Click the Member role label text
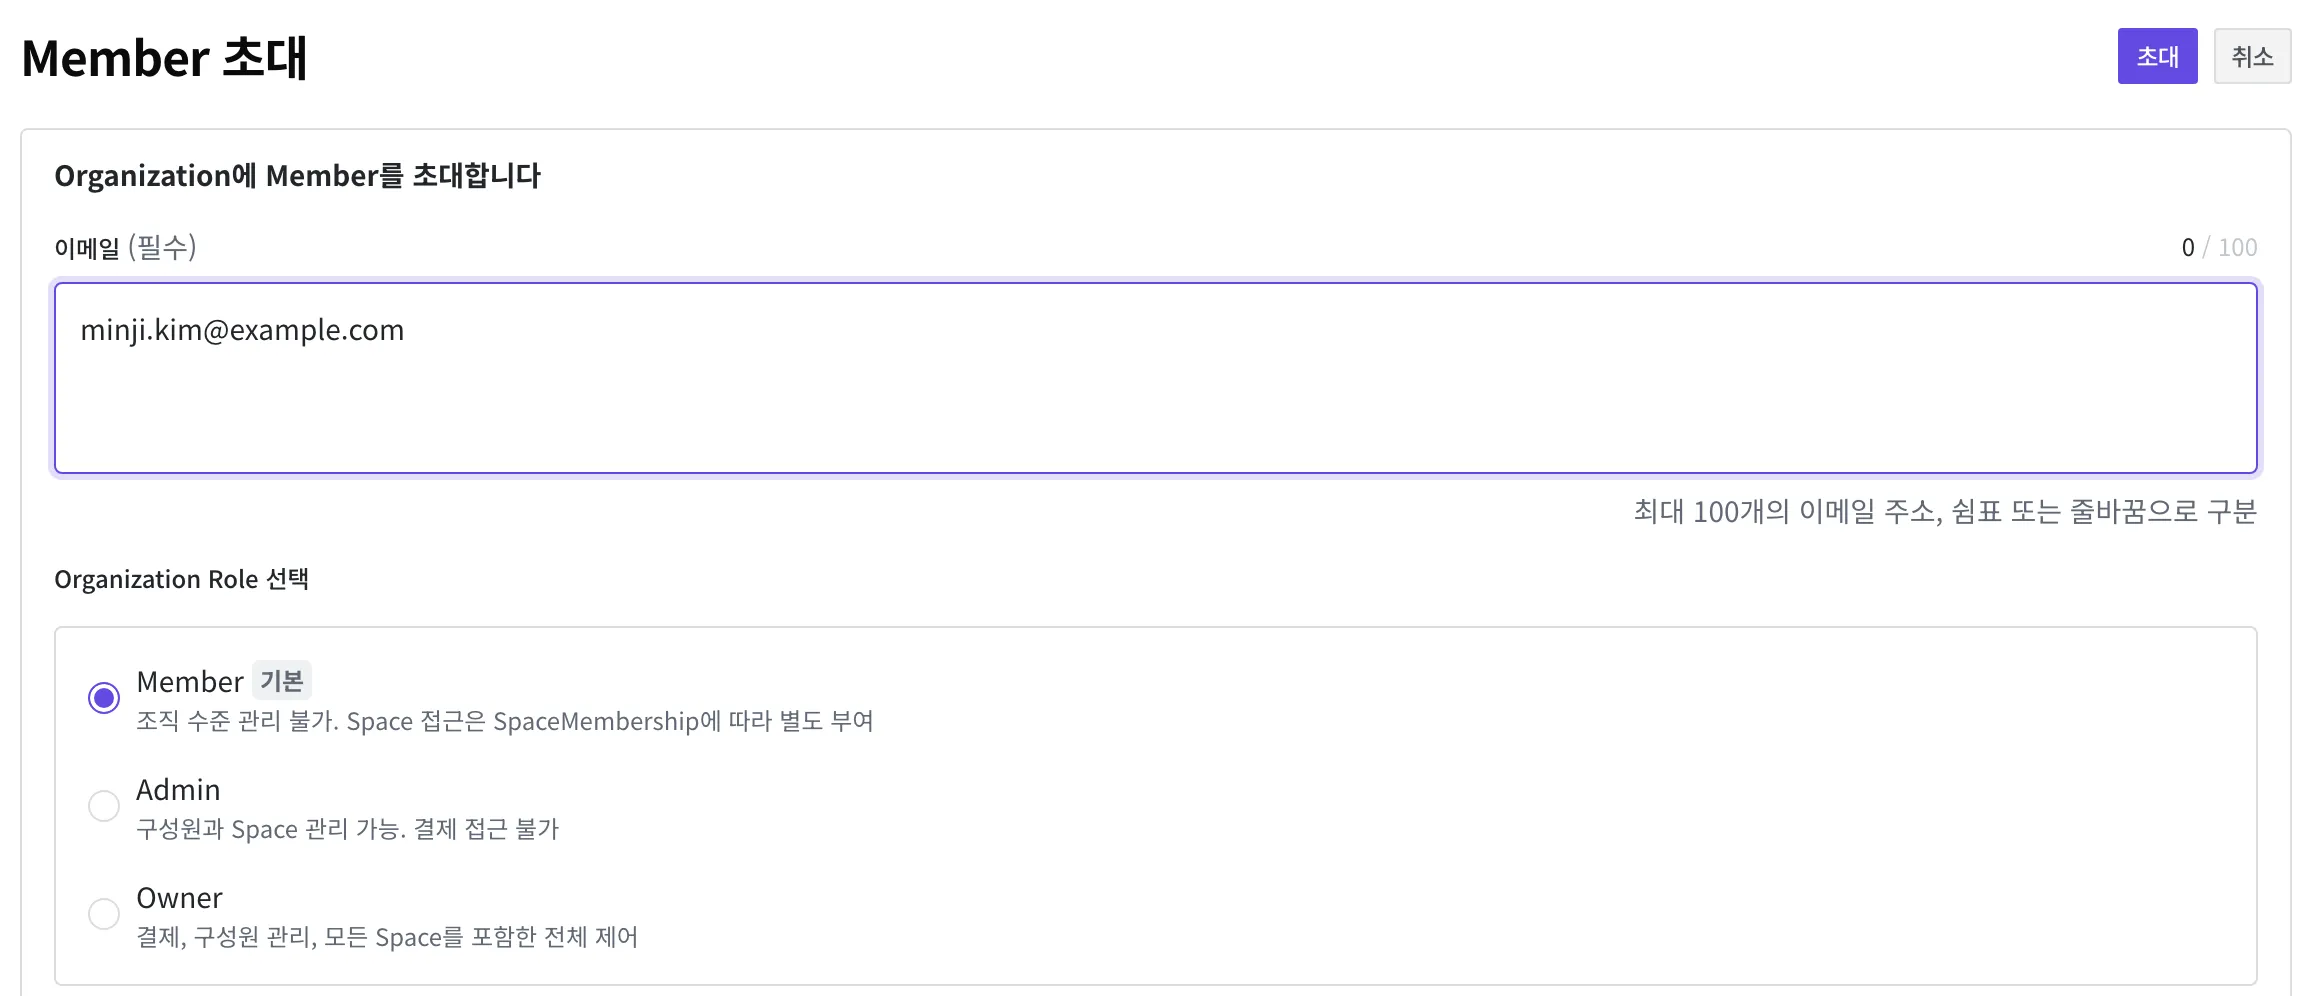Image resolution: width=2316 pixels, height=996 pixels. [x=190, y=682]
